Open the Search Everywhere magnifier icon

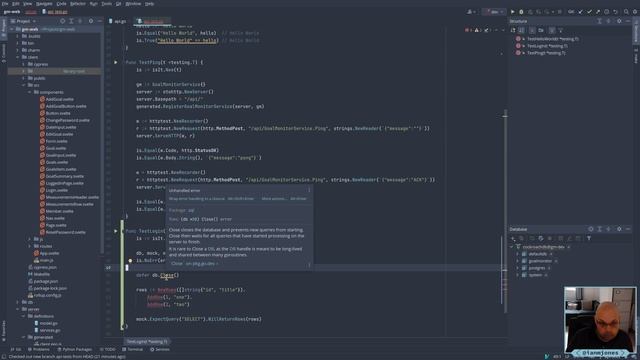coord(626,12)
